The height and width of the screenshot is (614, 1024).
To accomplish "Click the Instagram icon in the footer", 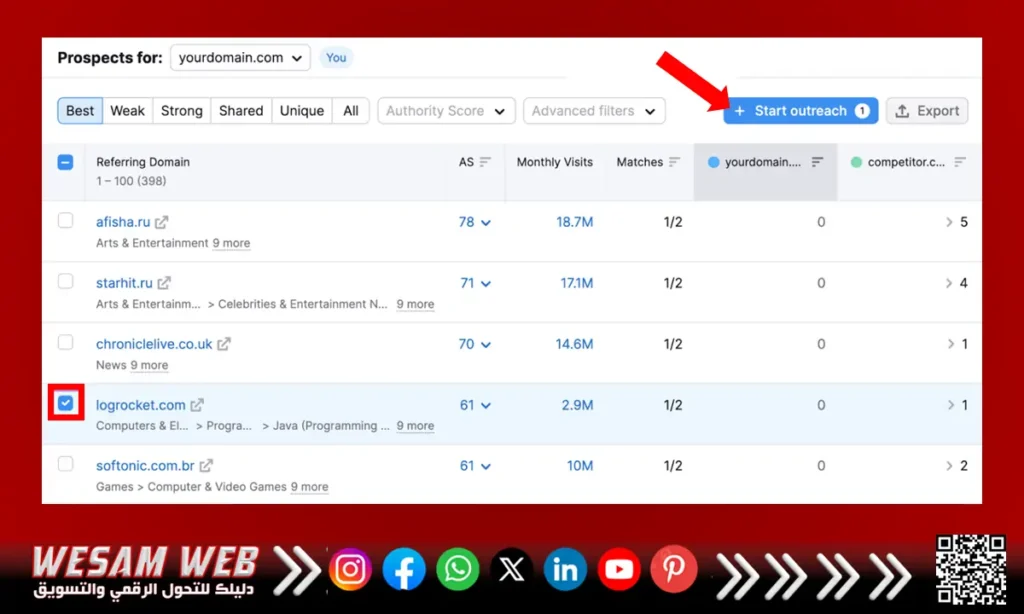I will pos(350,570).
